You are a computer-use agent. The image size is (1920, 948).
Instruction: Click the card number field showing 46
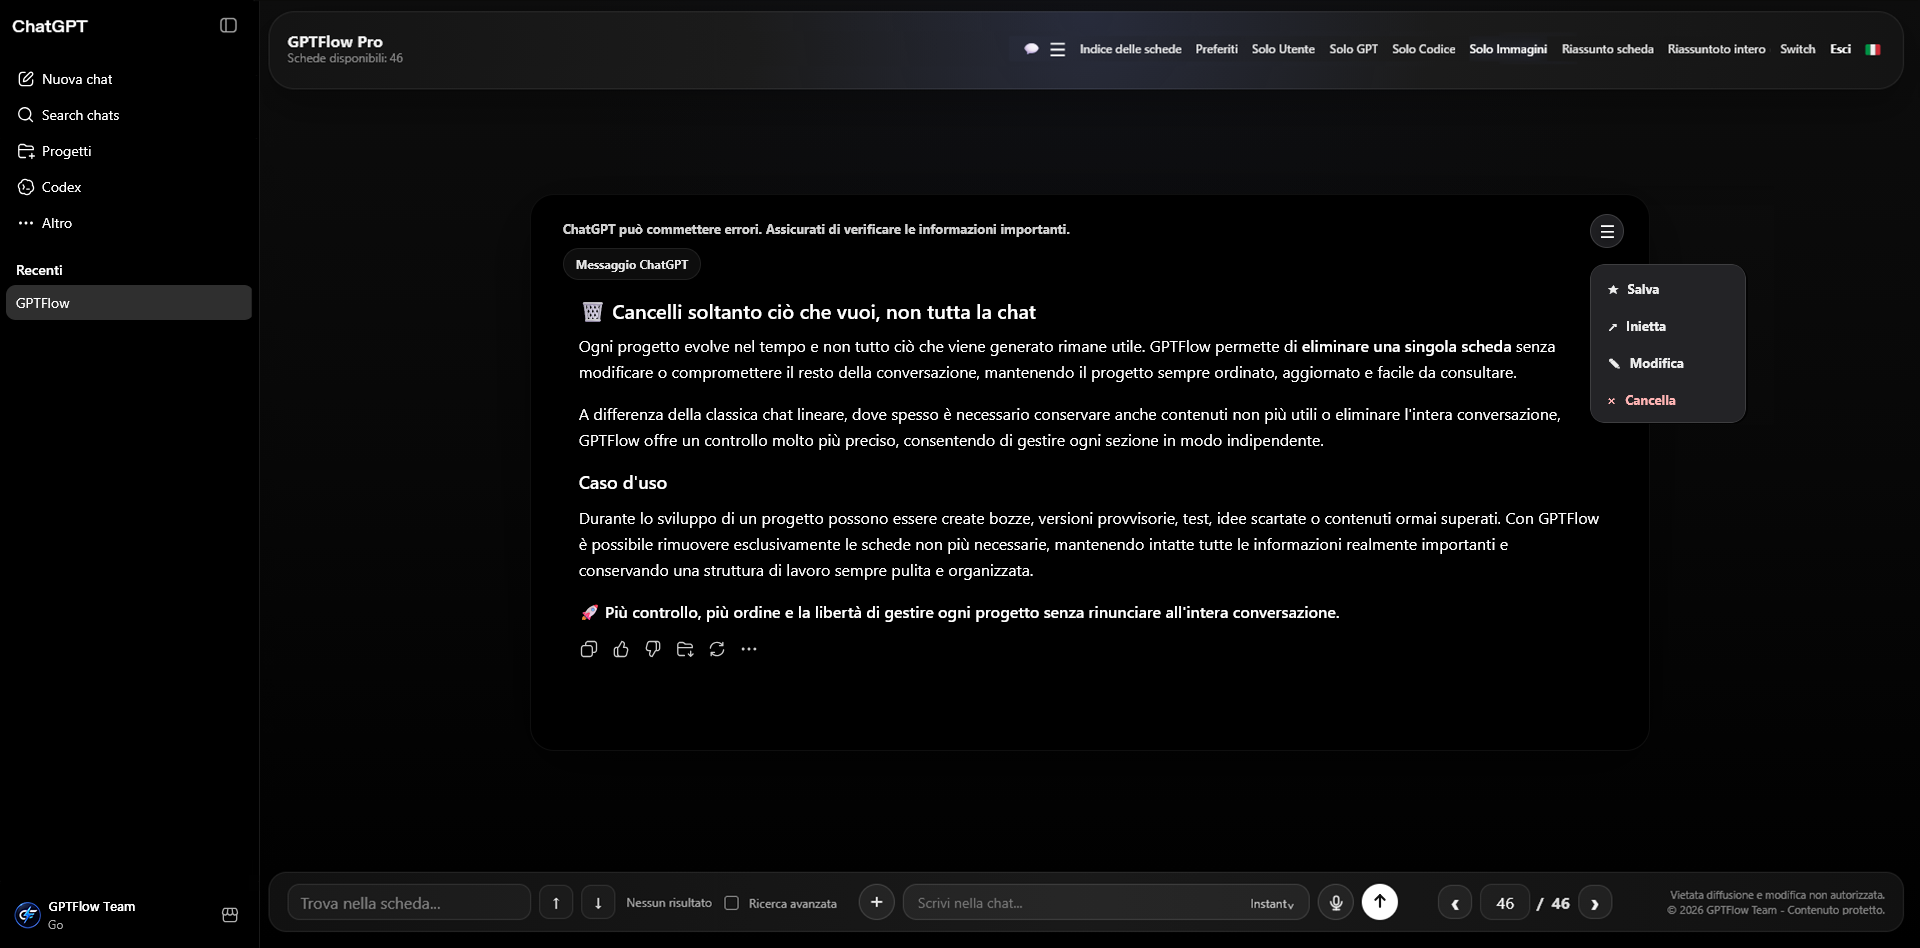tap(1505, 903)
